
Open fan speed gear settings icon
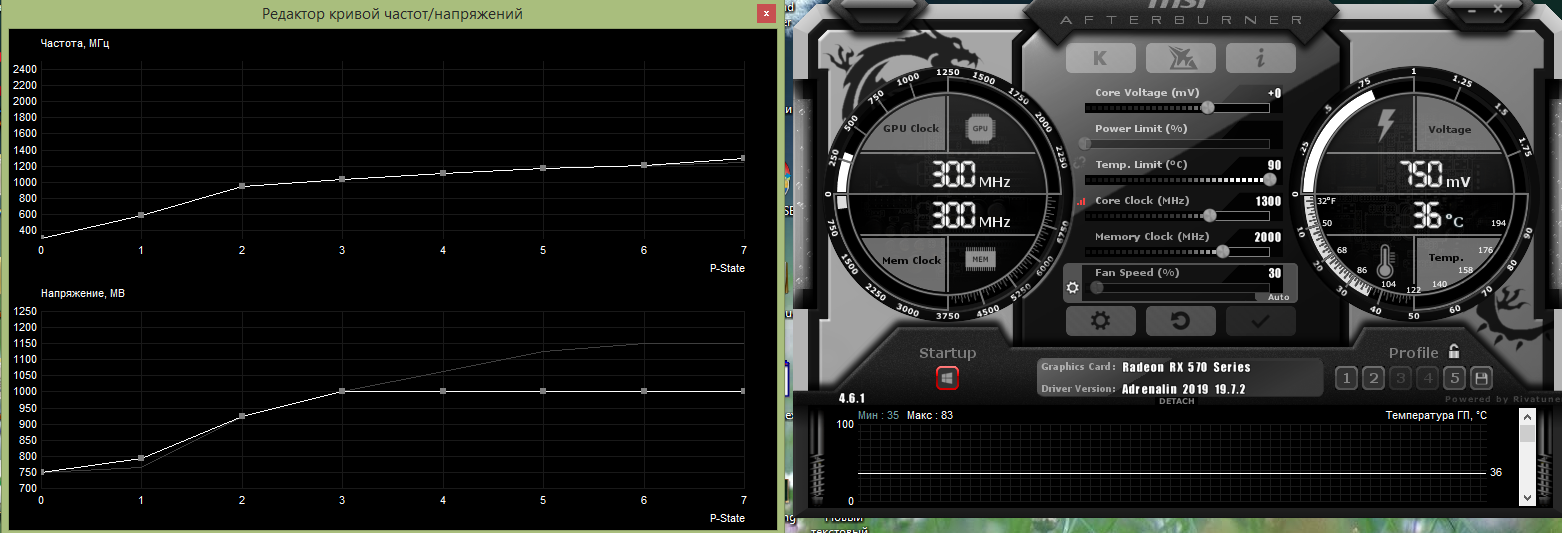[1073, 288]
